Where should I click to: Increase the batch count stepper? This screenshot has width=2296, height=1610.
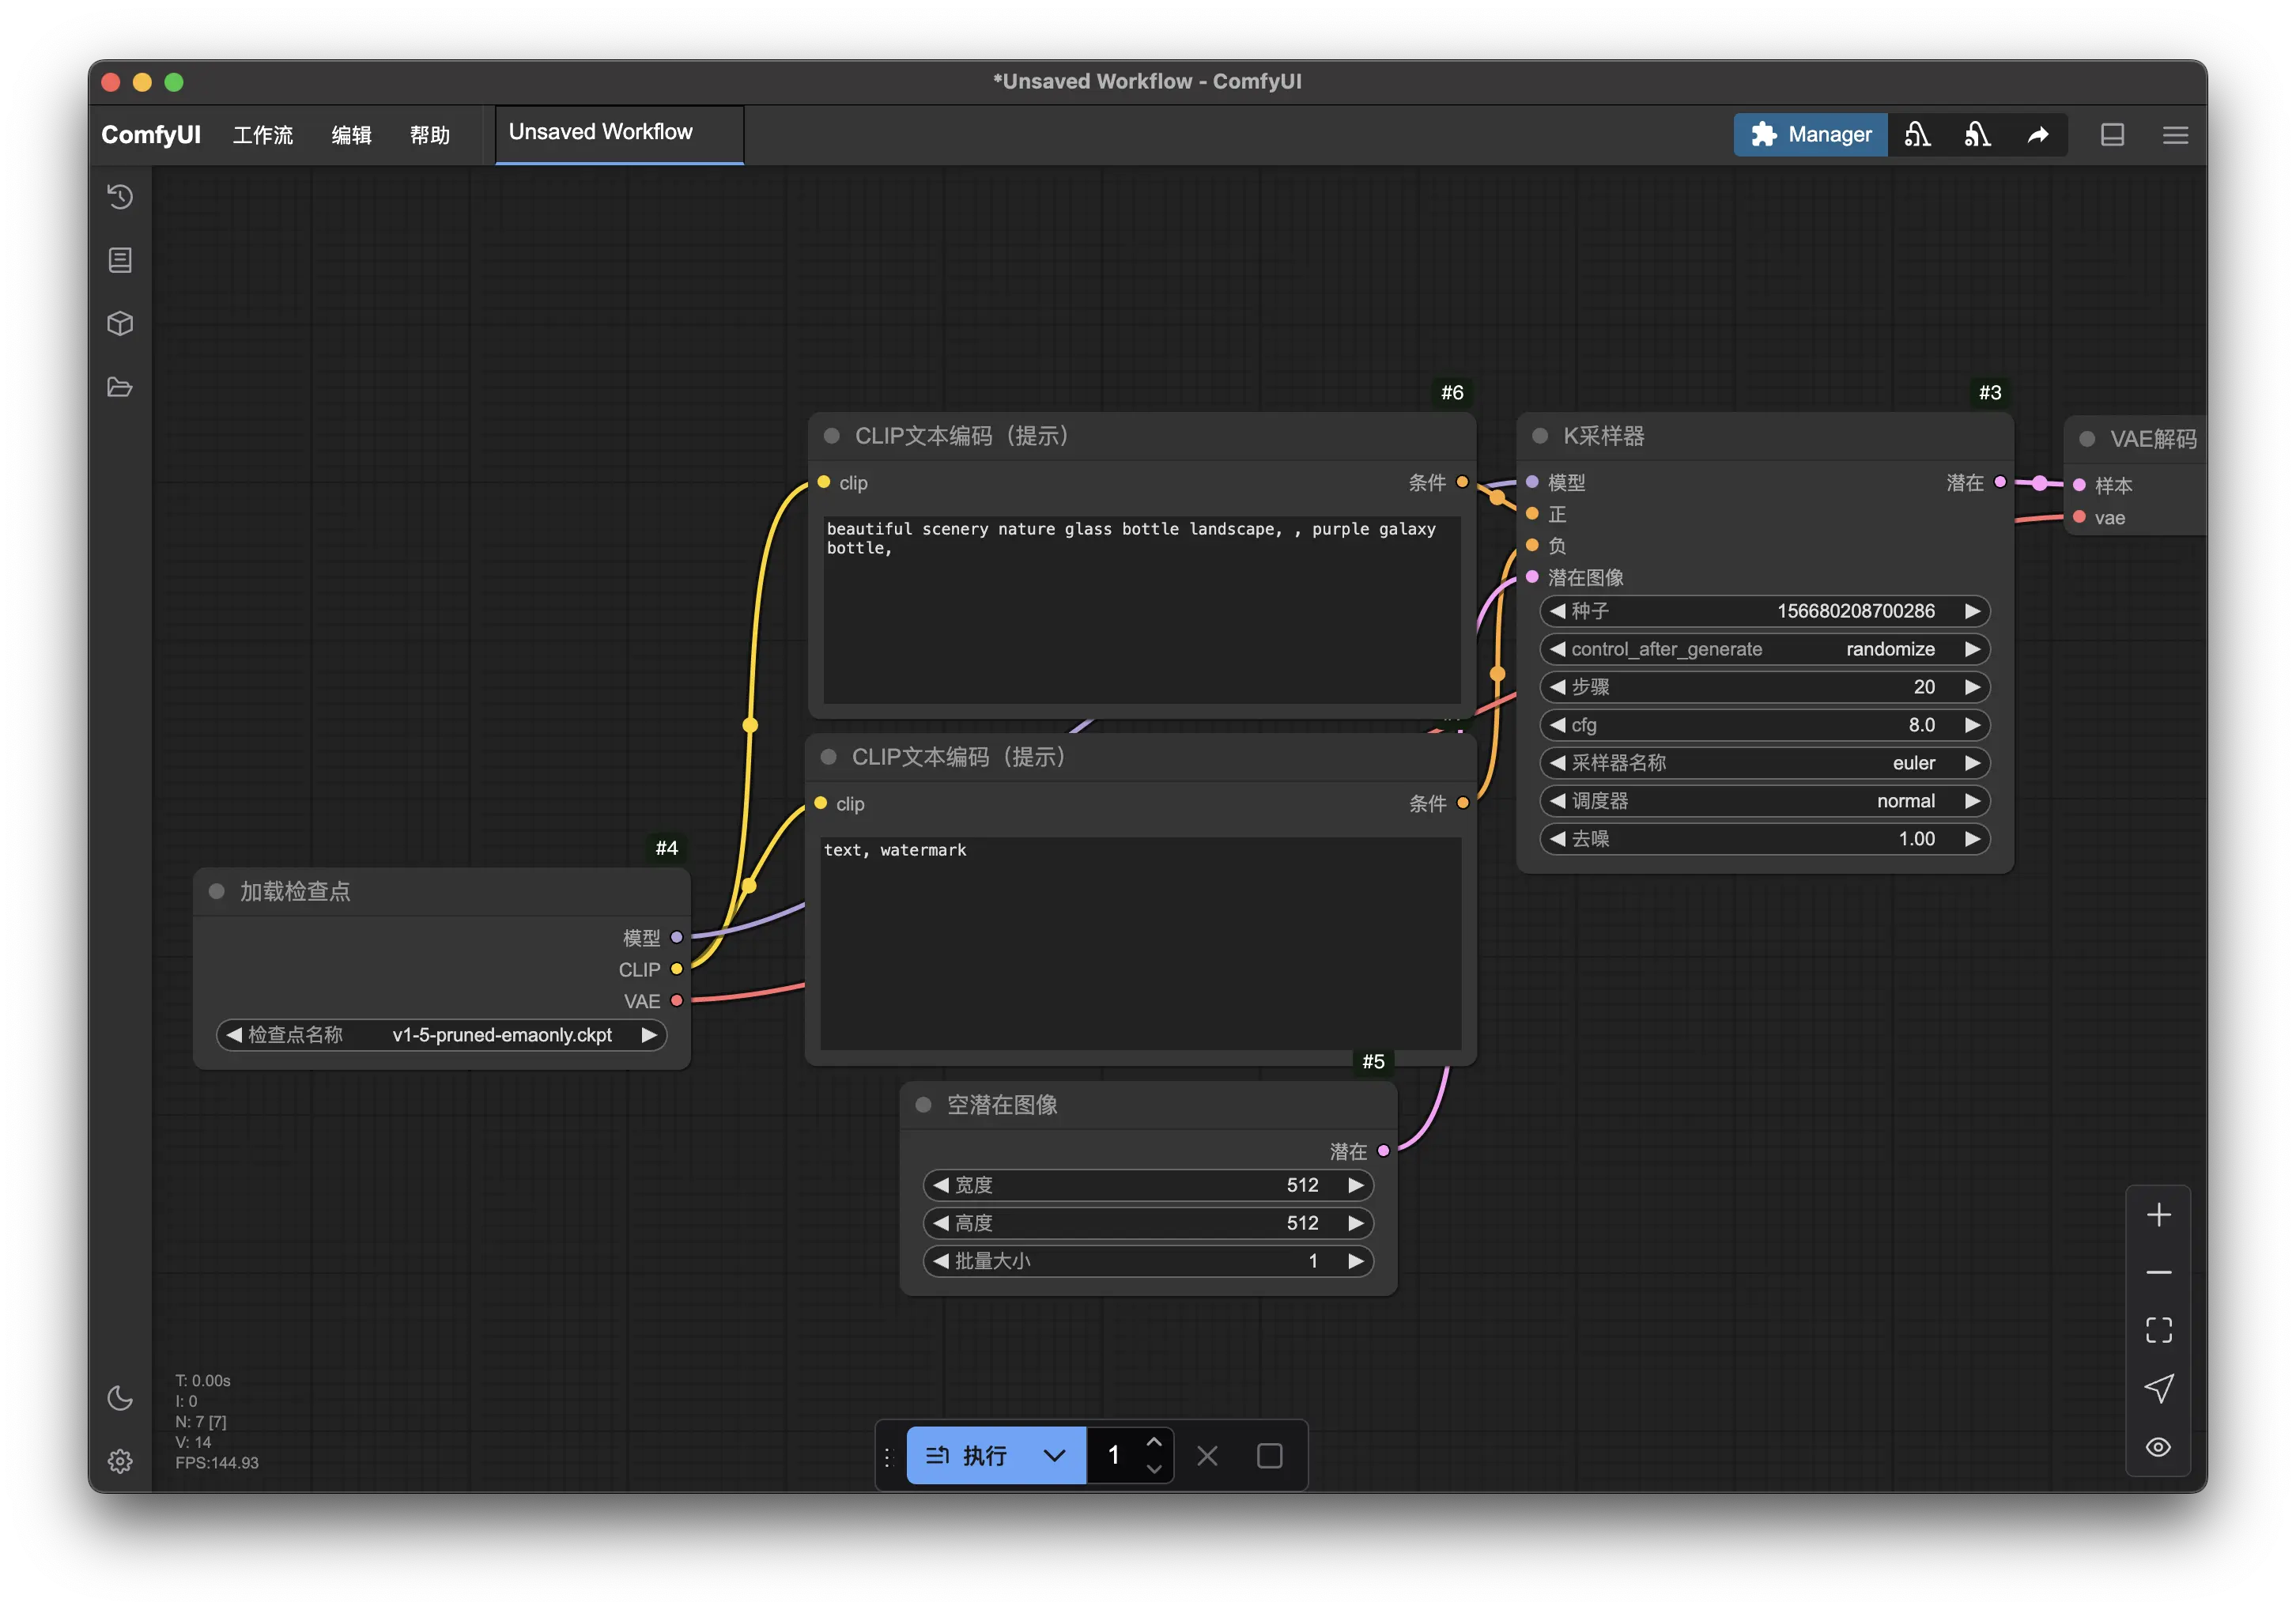coord(1154,1442)
